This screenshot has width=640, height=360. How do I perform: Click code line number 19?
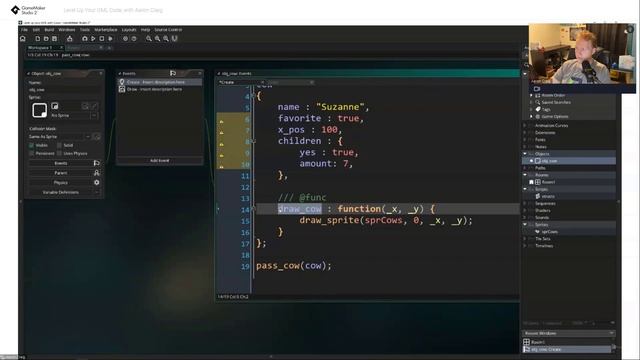tap(245, 267)
